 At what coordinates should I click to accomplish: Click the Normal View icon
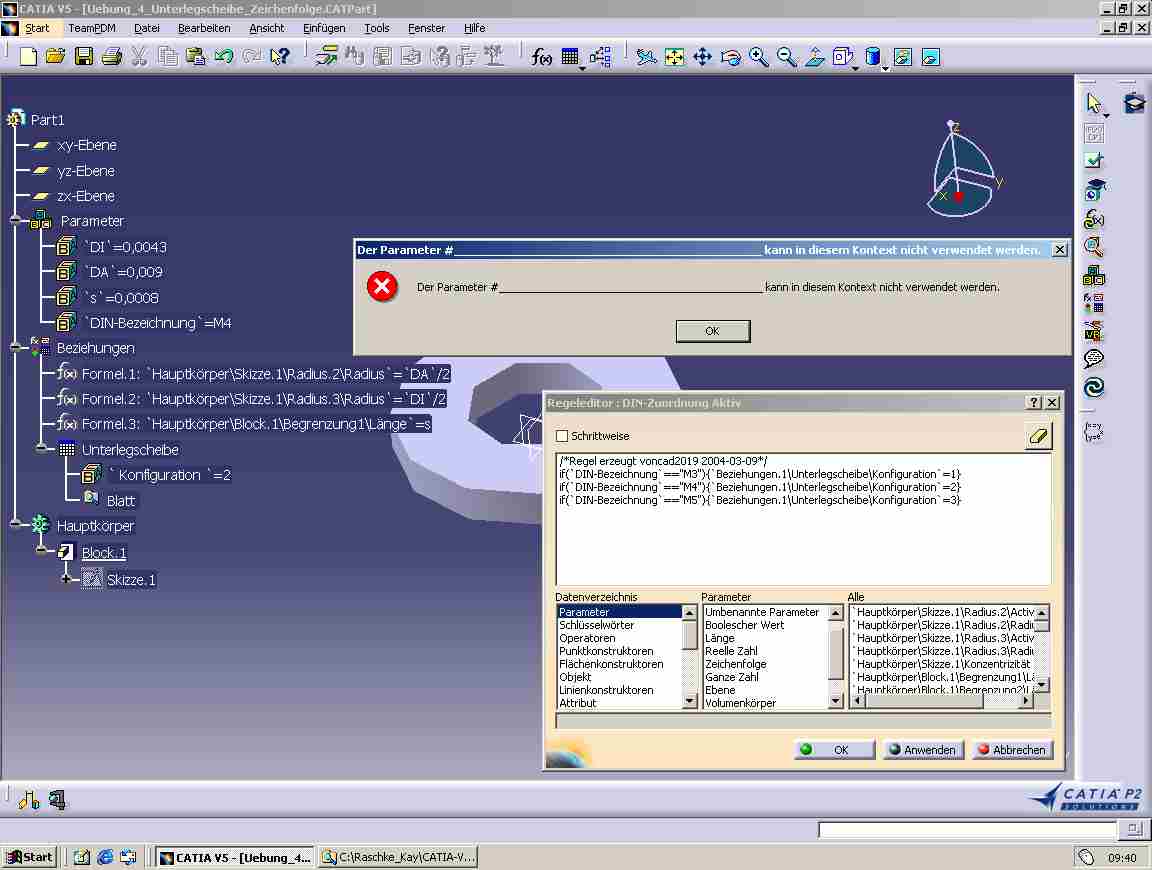tap(815, 57)
